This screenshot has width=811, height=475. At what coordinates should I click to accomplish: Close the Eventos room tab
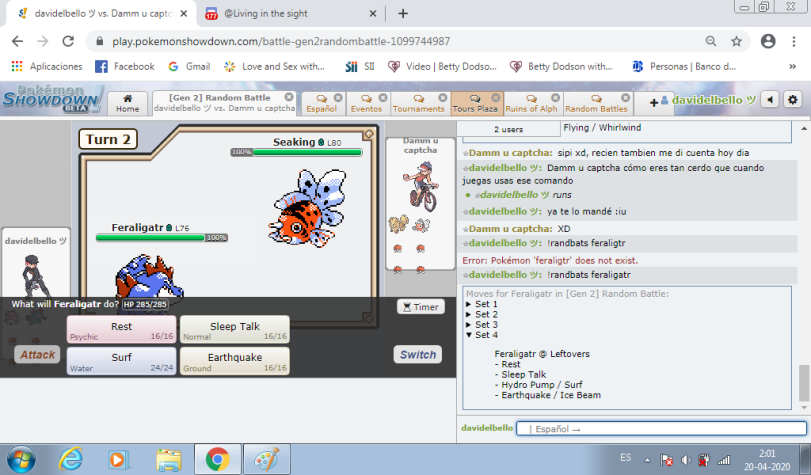point(383,97)
